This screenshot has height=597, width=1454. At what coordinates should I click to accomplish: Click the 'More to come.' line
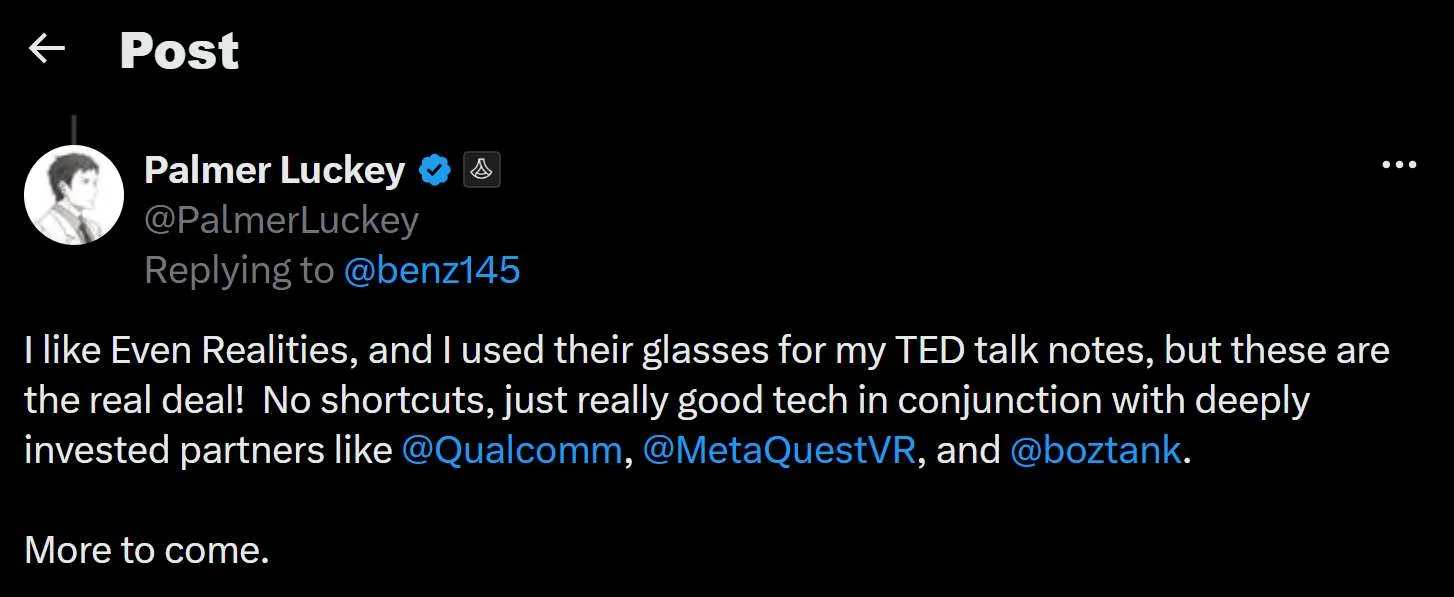(147, 550)
